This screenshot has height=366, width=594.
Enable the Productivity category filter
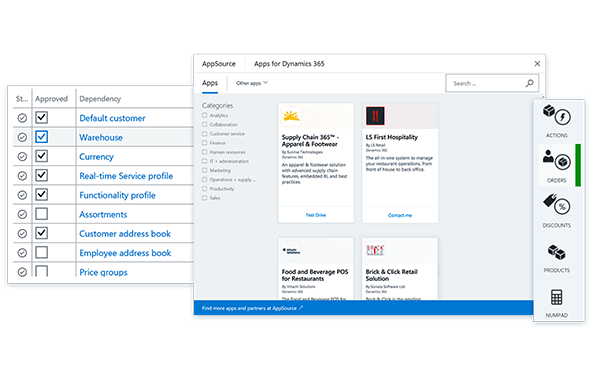[205, 189]
